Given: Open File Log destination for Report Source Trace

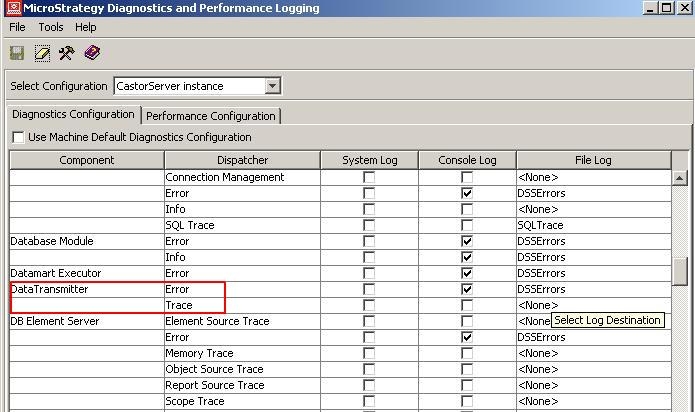Looking at the screenshot, I should 593,385.
